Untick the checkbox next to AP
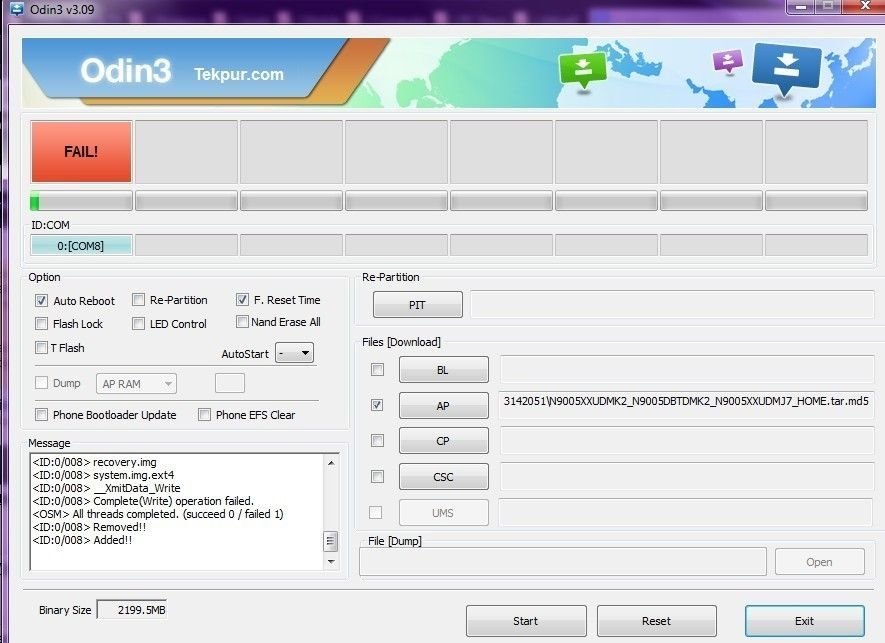 (377, 405)
